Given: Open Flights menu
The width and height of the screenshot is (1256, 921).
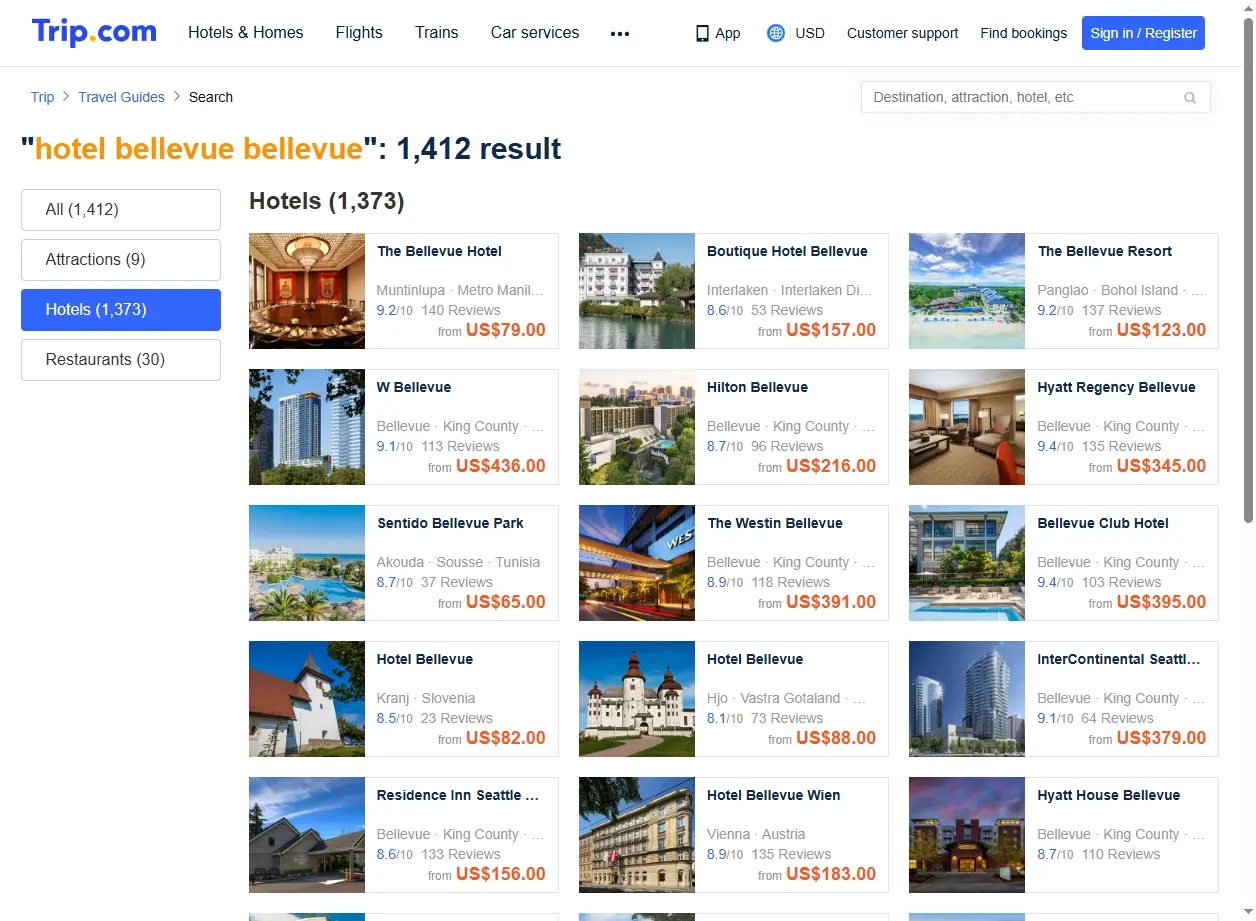Looking at the screenshot, I should (x=359, y=32).
